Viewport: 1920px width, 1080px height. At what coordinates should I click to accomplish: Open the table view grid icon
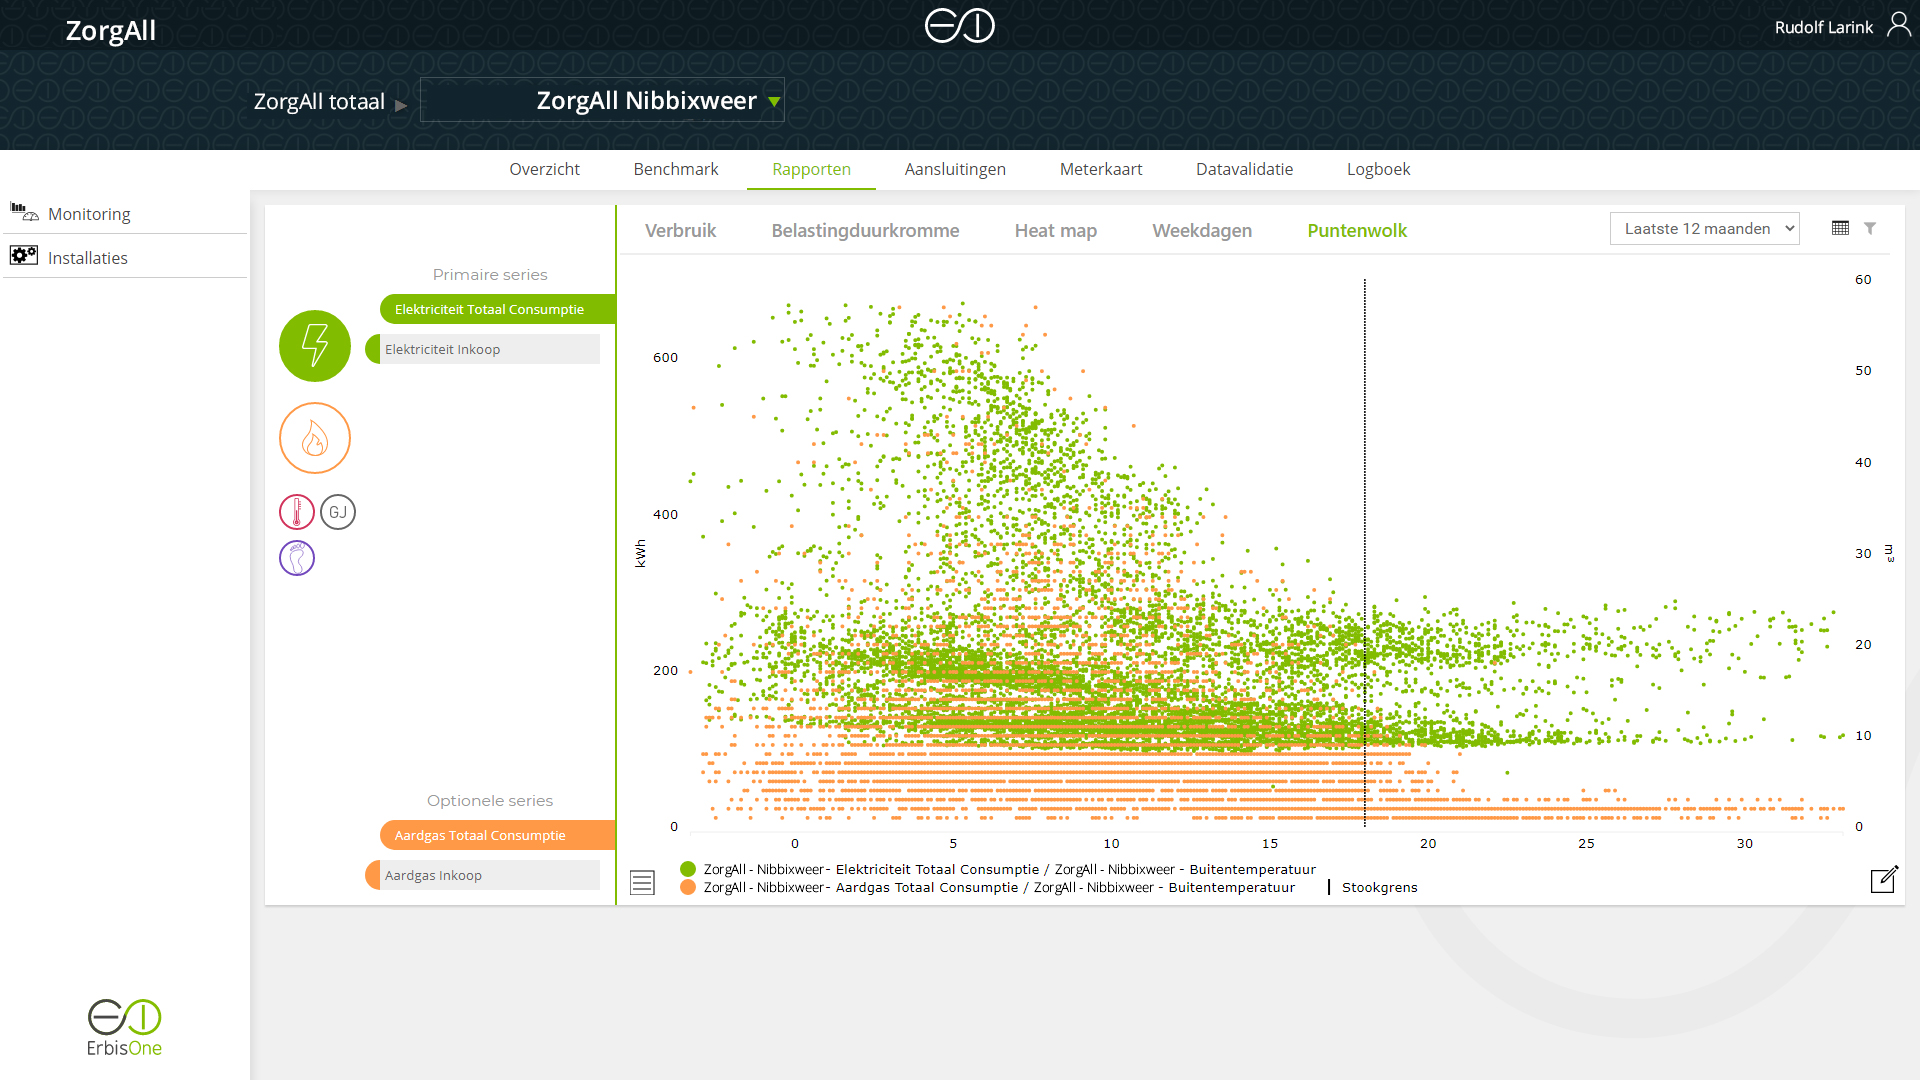1840,228
